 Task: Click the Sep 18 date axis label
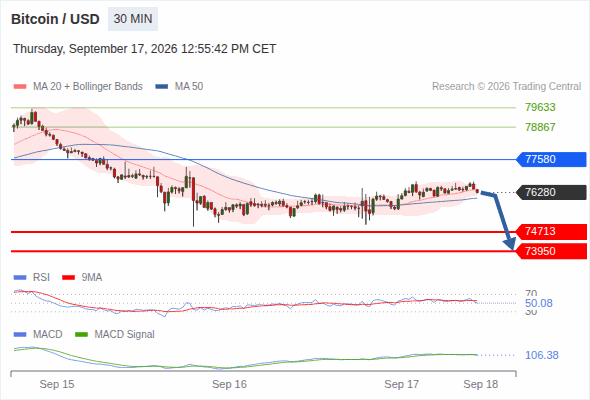(x=481, y=384)
